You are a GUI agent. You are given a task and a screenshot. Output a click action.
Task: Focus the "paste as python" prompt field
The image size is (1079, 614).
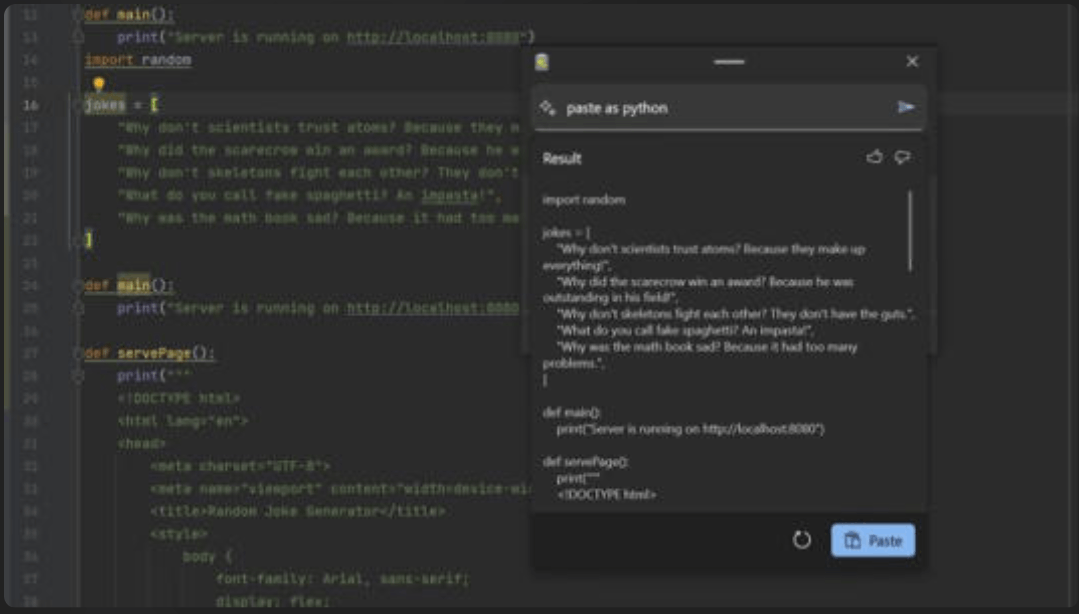pos(728,108)
